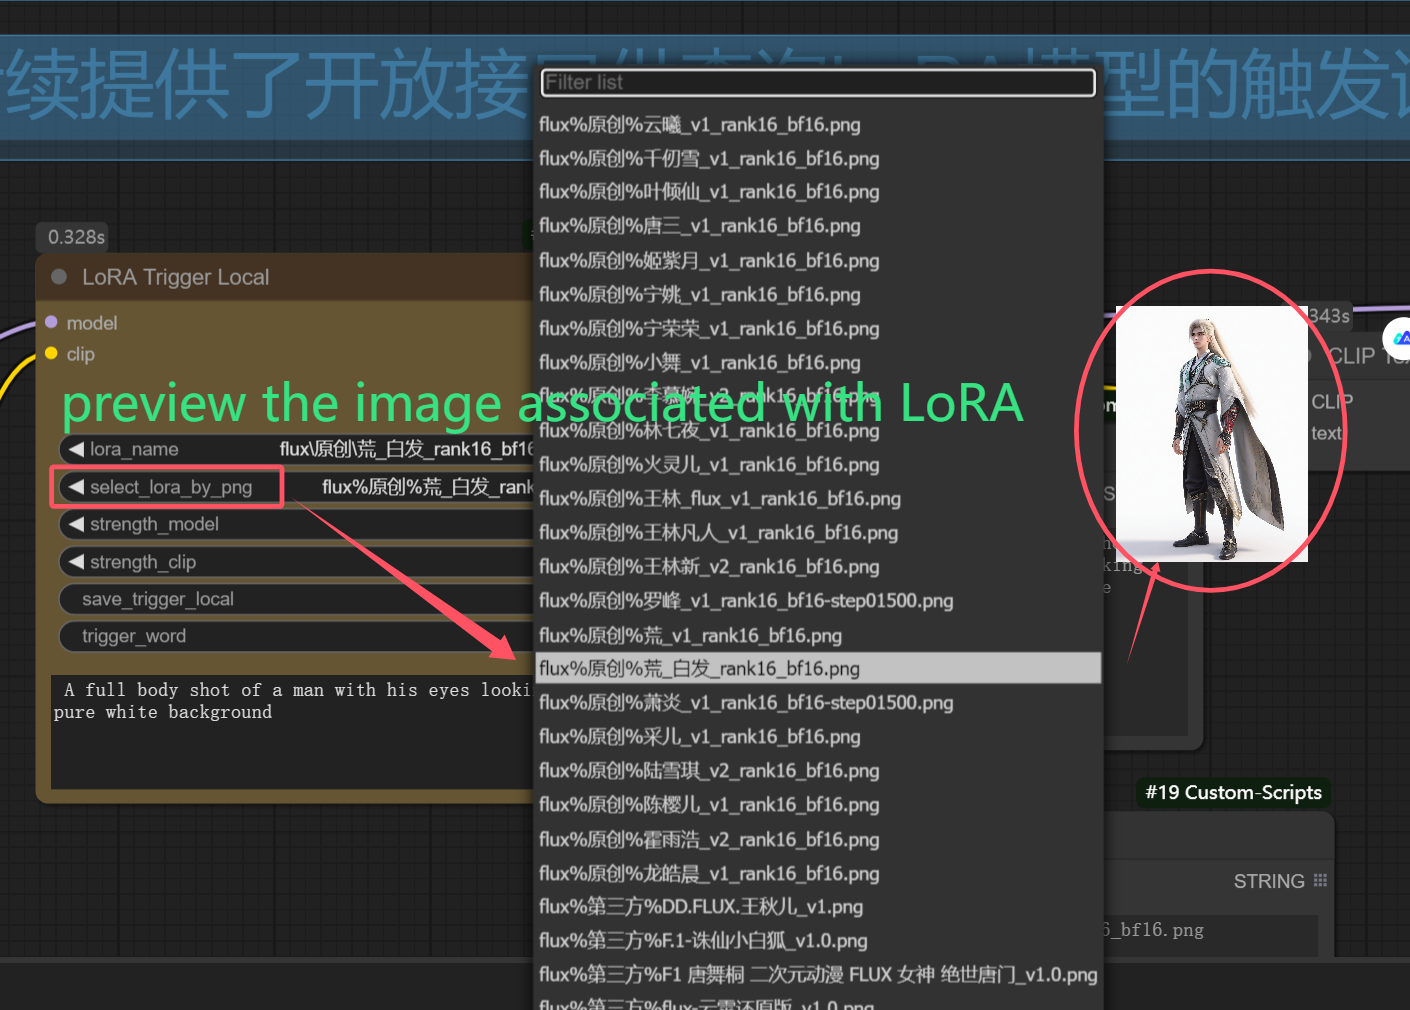This screenshot has height=1010, width=1410.
Task: Pick flux%第三方%DD.FLUX.王秋儿_v1.png
Action: point(818,907)
